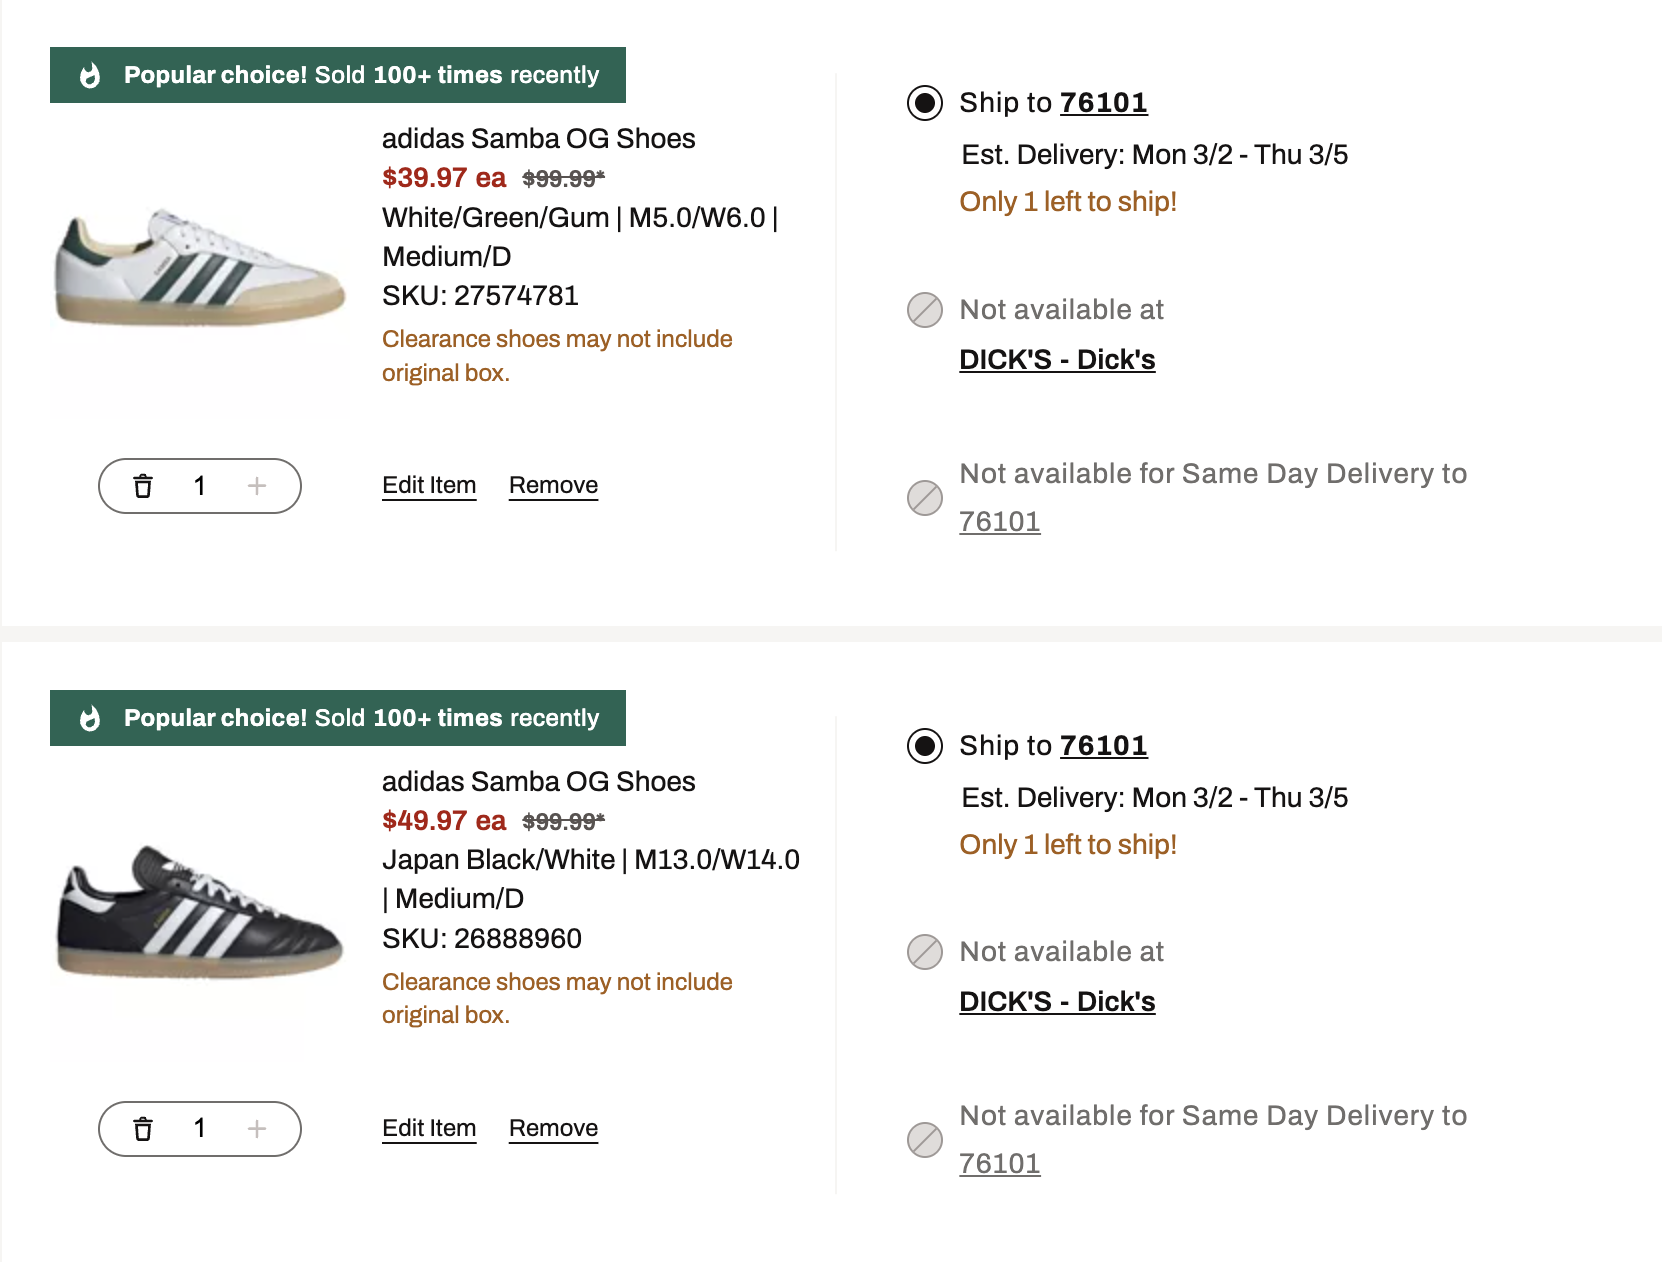This screenshot has width=1662, height=1262.
Task: Select Same Day Delivery for first item
Action: click(x=925, y=497)
